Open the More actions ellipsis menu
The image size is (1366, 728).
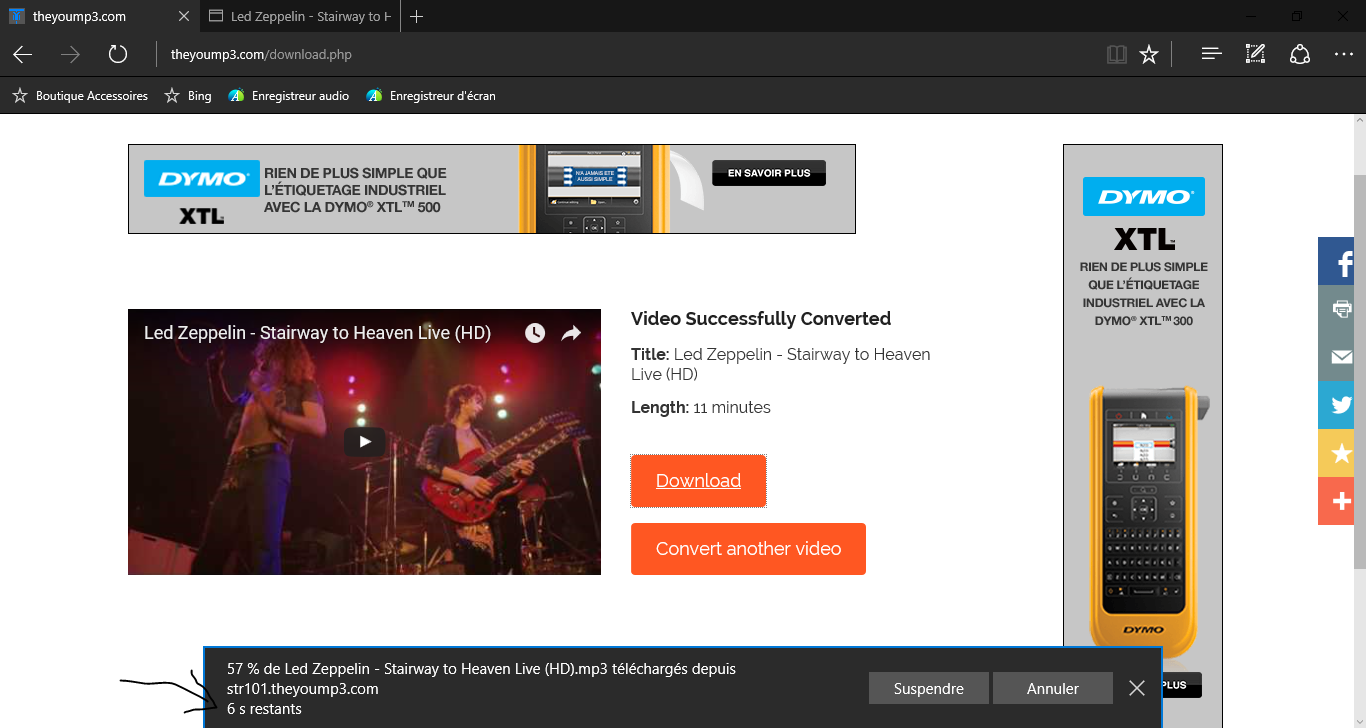(x=1343, y=54)
